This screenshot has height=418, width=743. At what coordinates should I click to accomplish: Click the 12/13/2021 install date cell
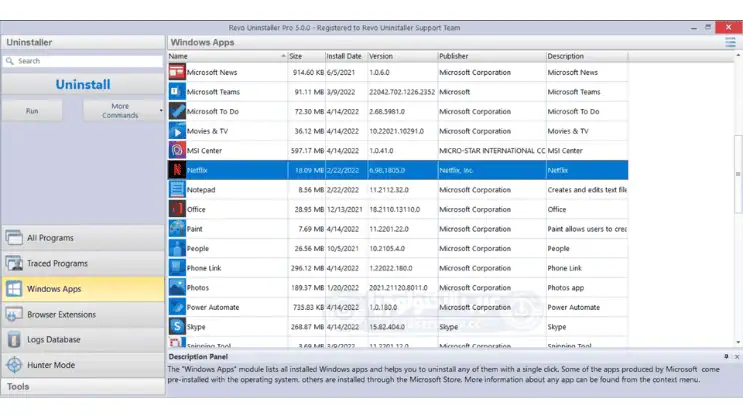click(344, 209)
